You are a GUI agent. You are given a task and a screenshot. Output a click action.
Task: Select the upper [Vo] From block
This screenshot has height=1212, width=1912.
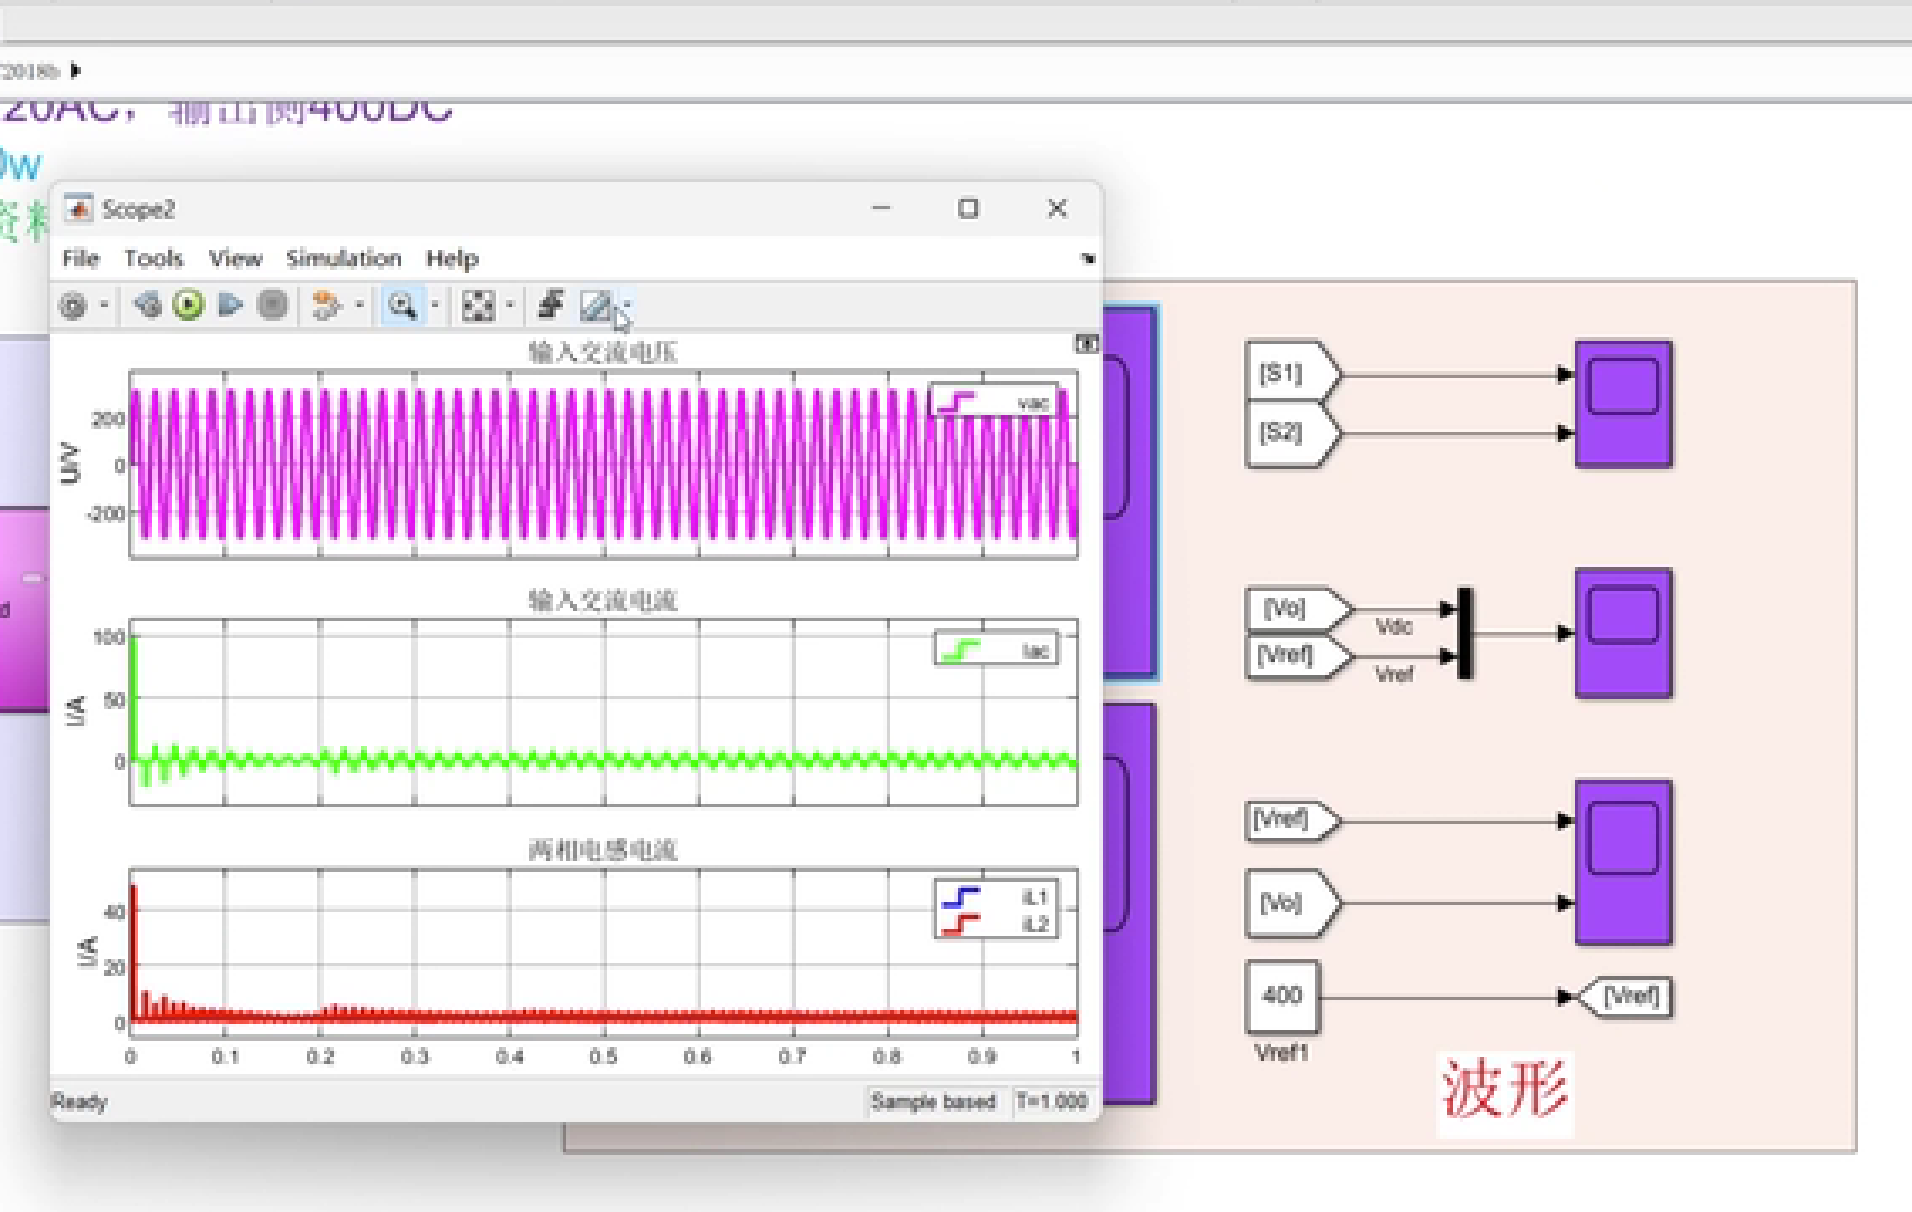click(x=1299, y=609)
